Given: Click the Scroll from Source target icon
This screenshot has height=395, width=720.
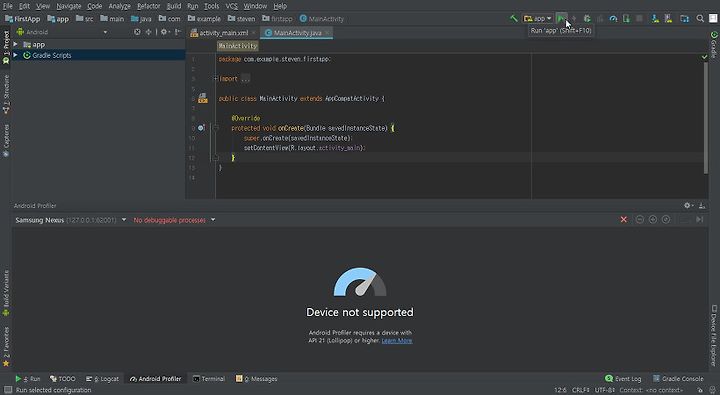Looking at the screenshot, I should 137,32.
